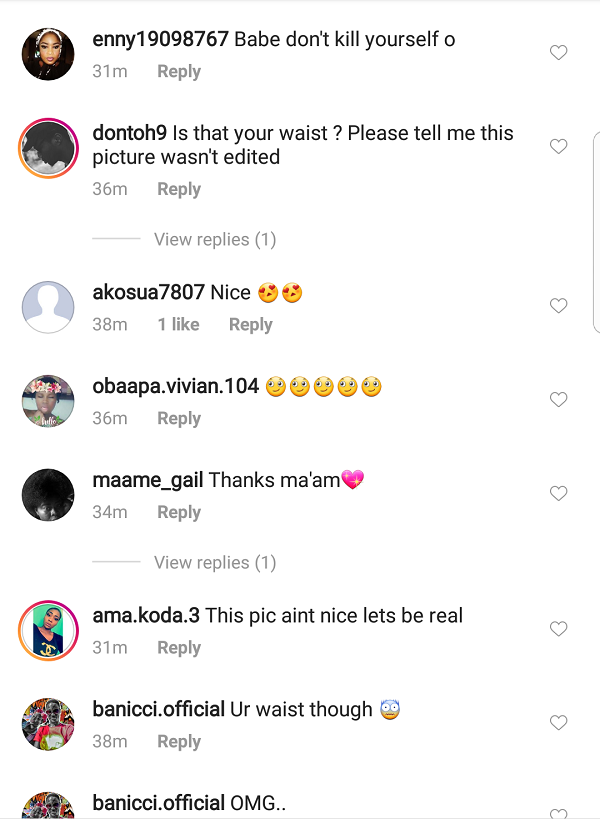Tap obaapa.vivian.104's avatar
600x819 pixels.
coord(48,400)
